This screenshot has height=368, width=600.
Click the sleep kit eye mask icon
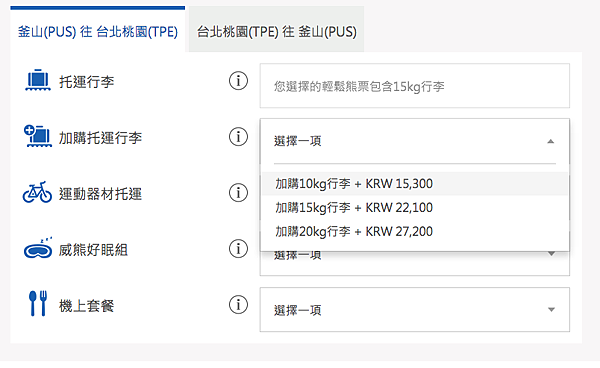pyautogui.click(x=38, y=248)
